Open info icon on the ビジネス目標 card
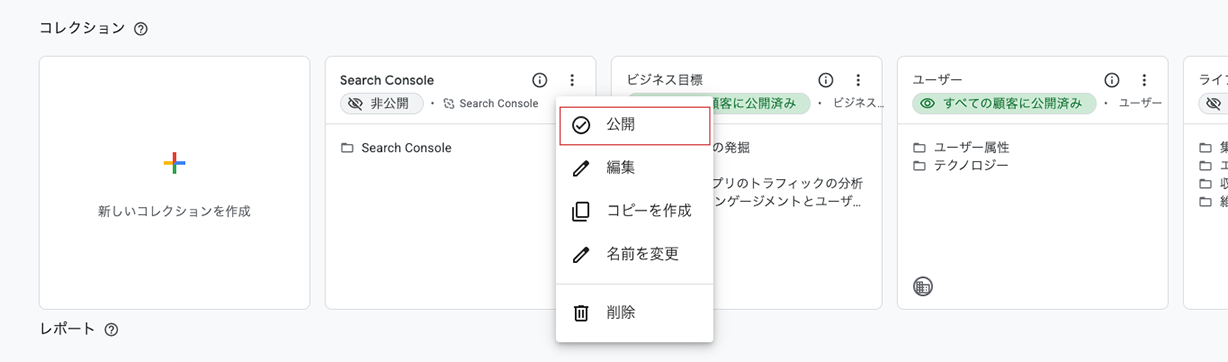The height and width of the screenshot is (362, 1228). click(x=826, y=80)
